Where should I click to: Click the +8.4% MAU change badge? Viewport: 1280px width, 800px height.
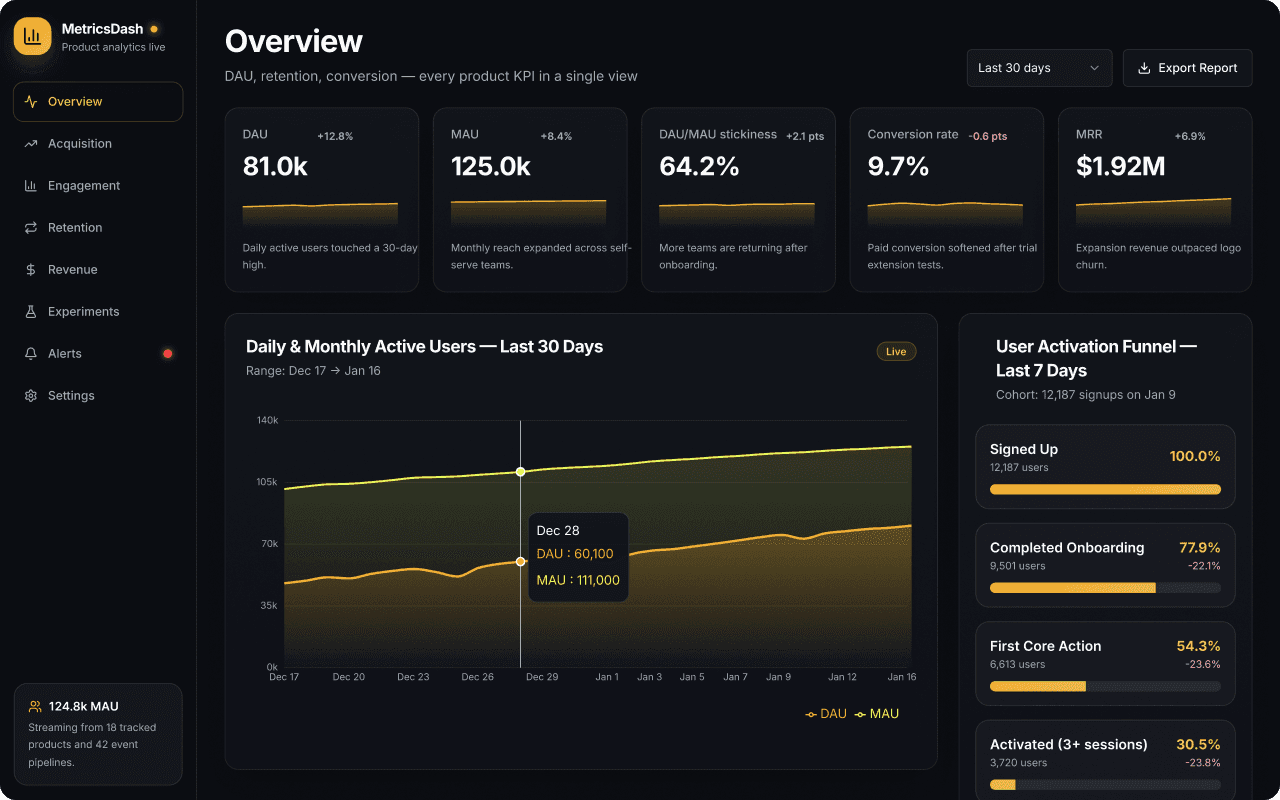pos(556,136)
